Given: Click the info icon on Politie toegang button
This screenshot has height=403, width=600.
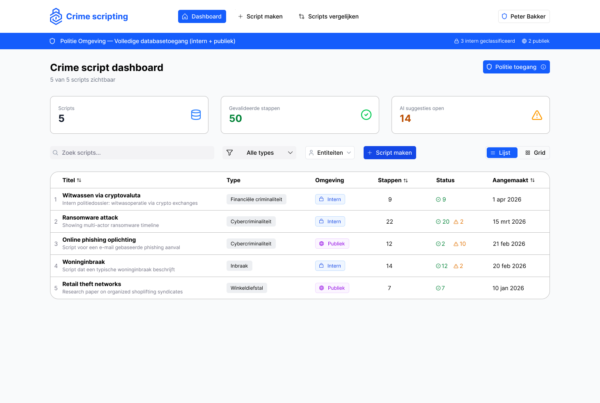Looking at the screenshot, I should [x=543, y=67].
